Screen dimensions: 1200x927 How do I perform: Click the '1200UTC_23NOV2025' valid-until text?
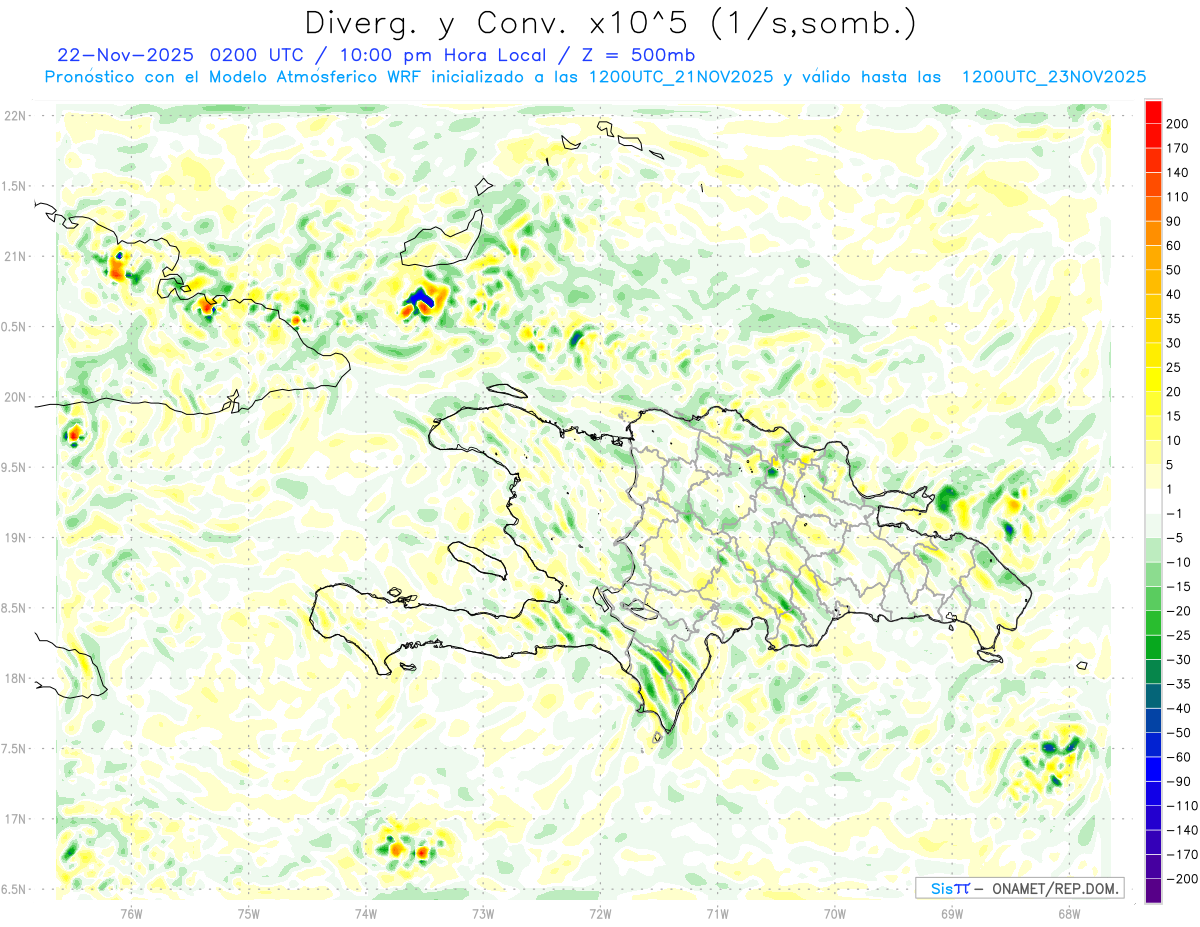(x=1054, y=77)
